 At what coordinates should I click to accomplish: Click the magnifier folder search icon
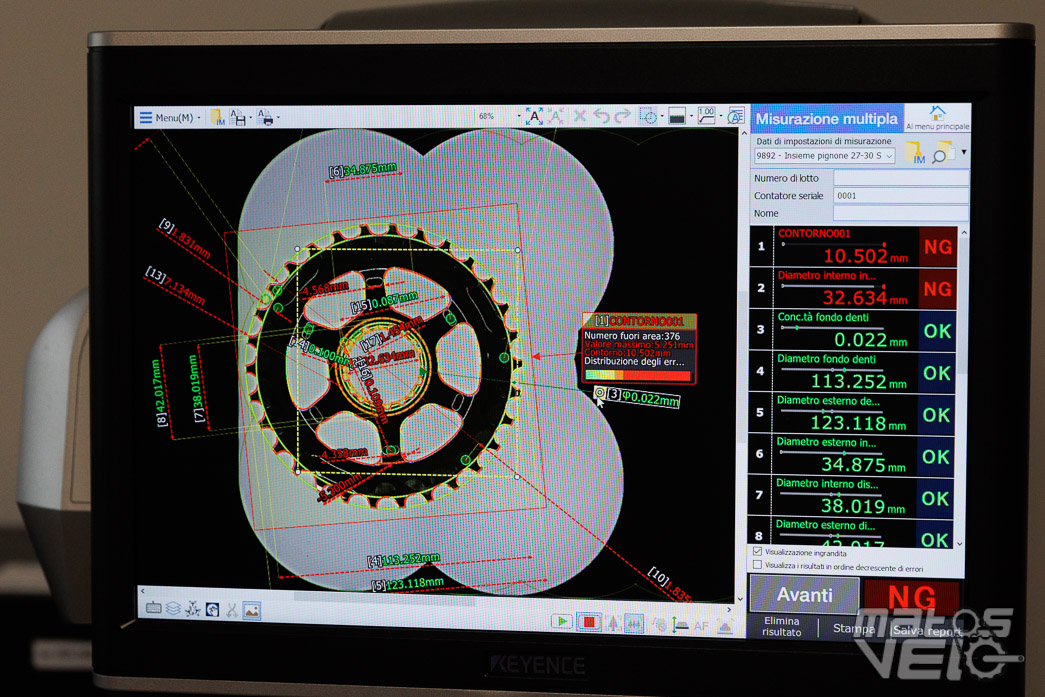[x=942, y=153]
